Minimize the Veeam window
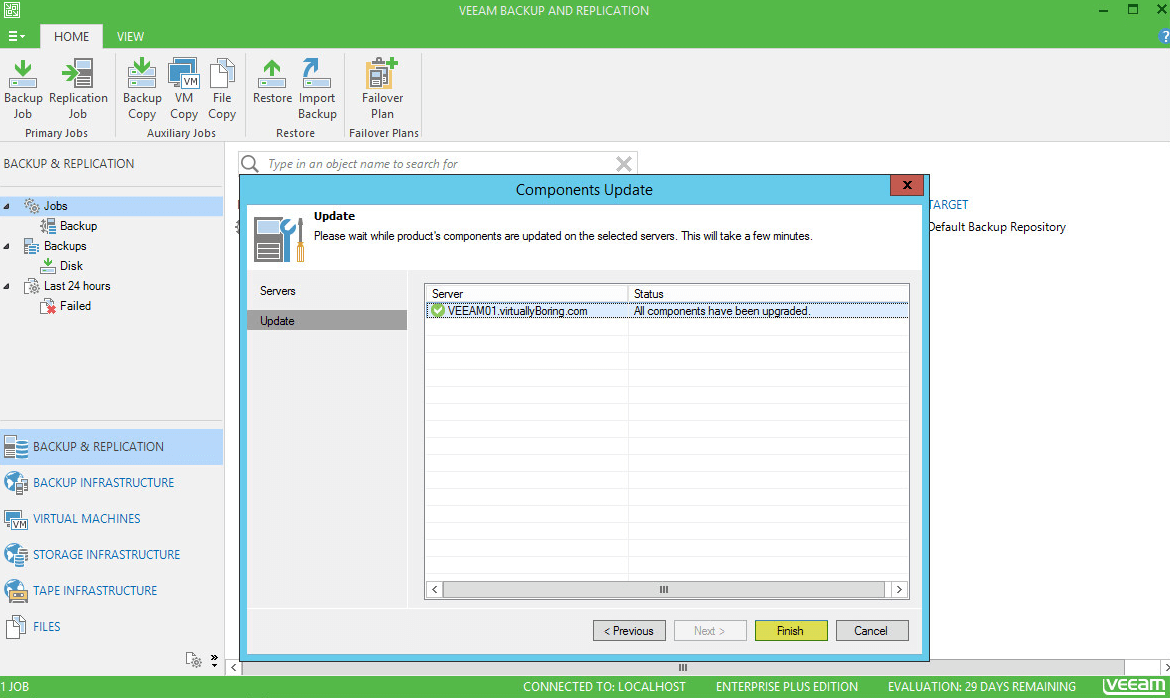This screenshot has width=1170, height=698. 1104,10
